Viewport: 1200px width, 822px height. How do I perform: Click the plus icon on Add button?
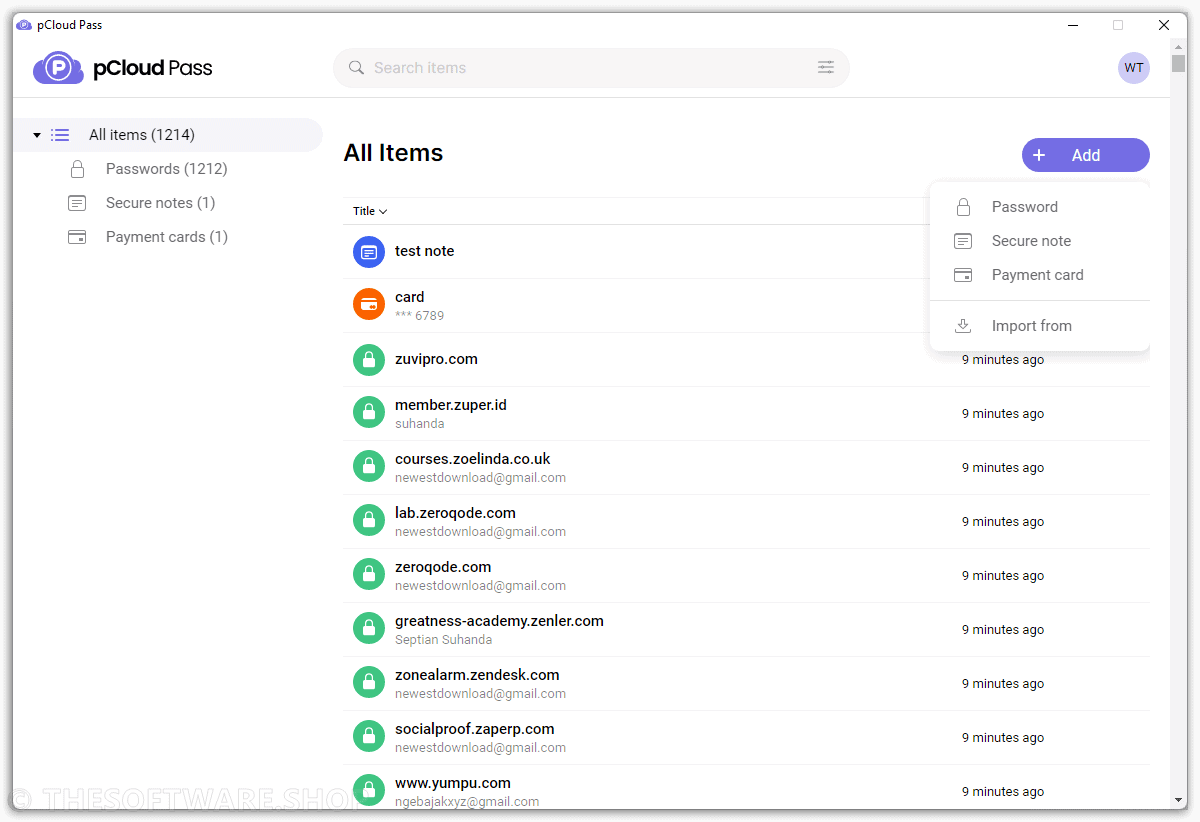click(1039, 155)
